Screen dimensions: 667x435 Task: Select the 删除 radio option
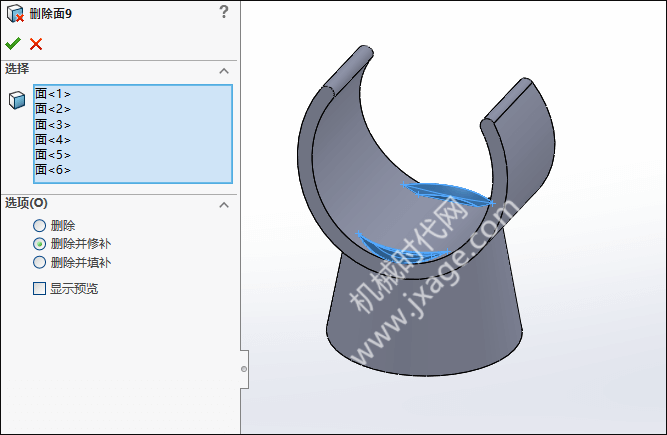pos(40,225)
